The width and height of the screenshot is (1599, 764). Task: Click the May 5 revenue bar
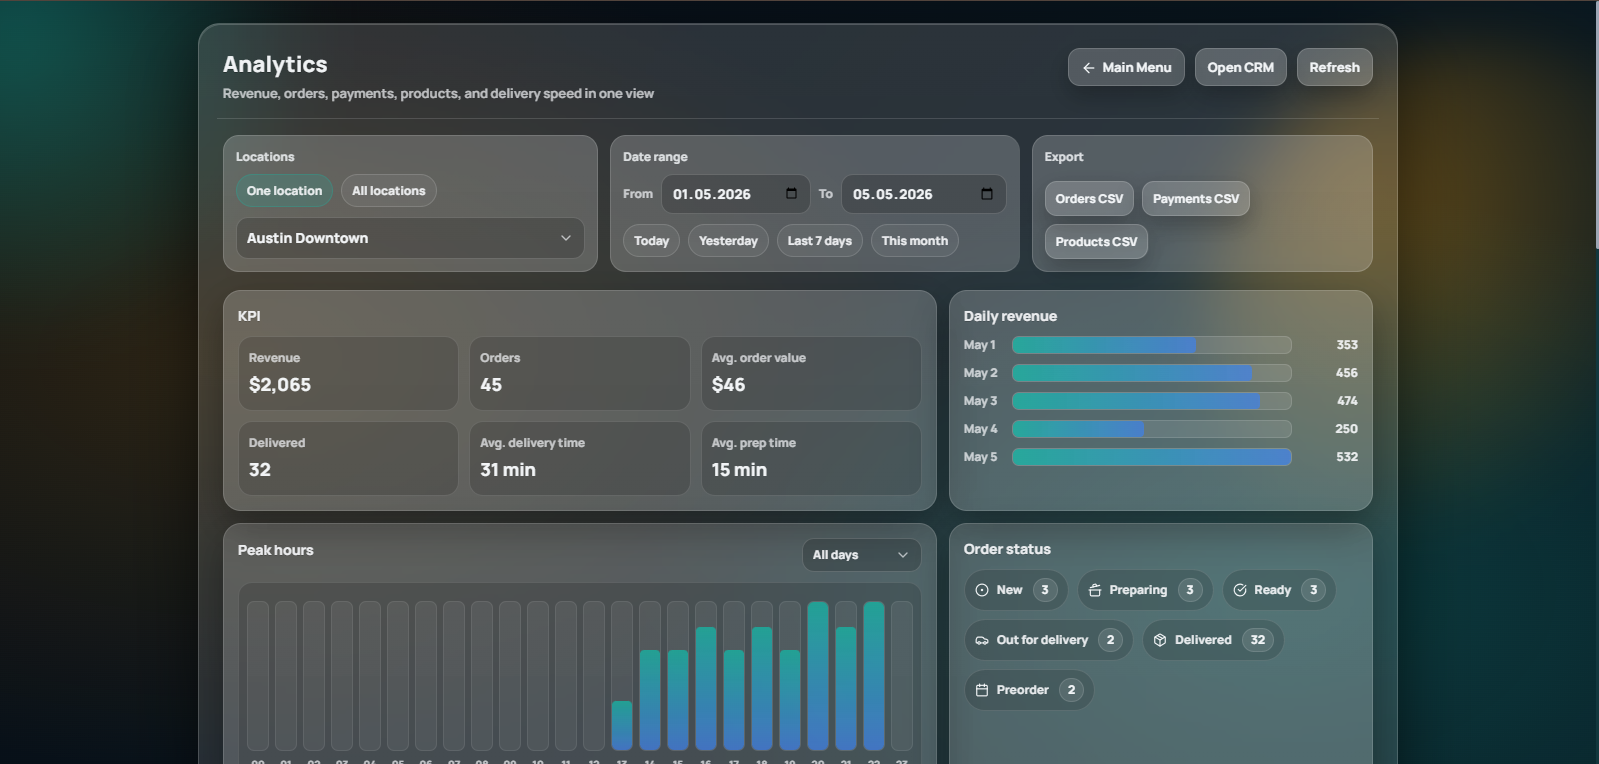tap(1151, 457)
